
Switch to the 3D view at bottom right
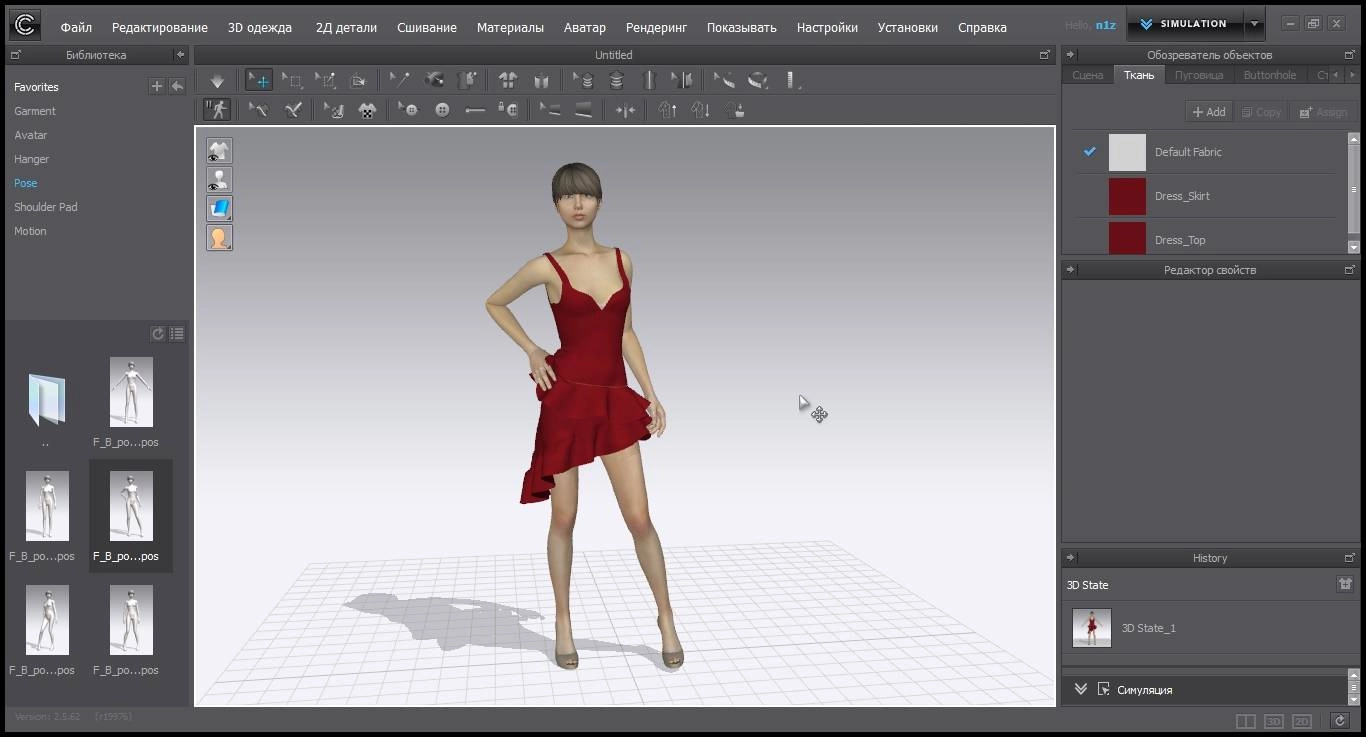(x=1274, y=721)
